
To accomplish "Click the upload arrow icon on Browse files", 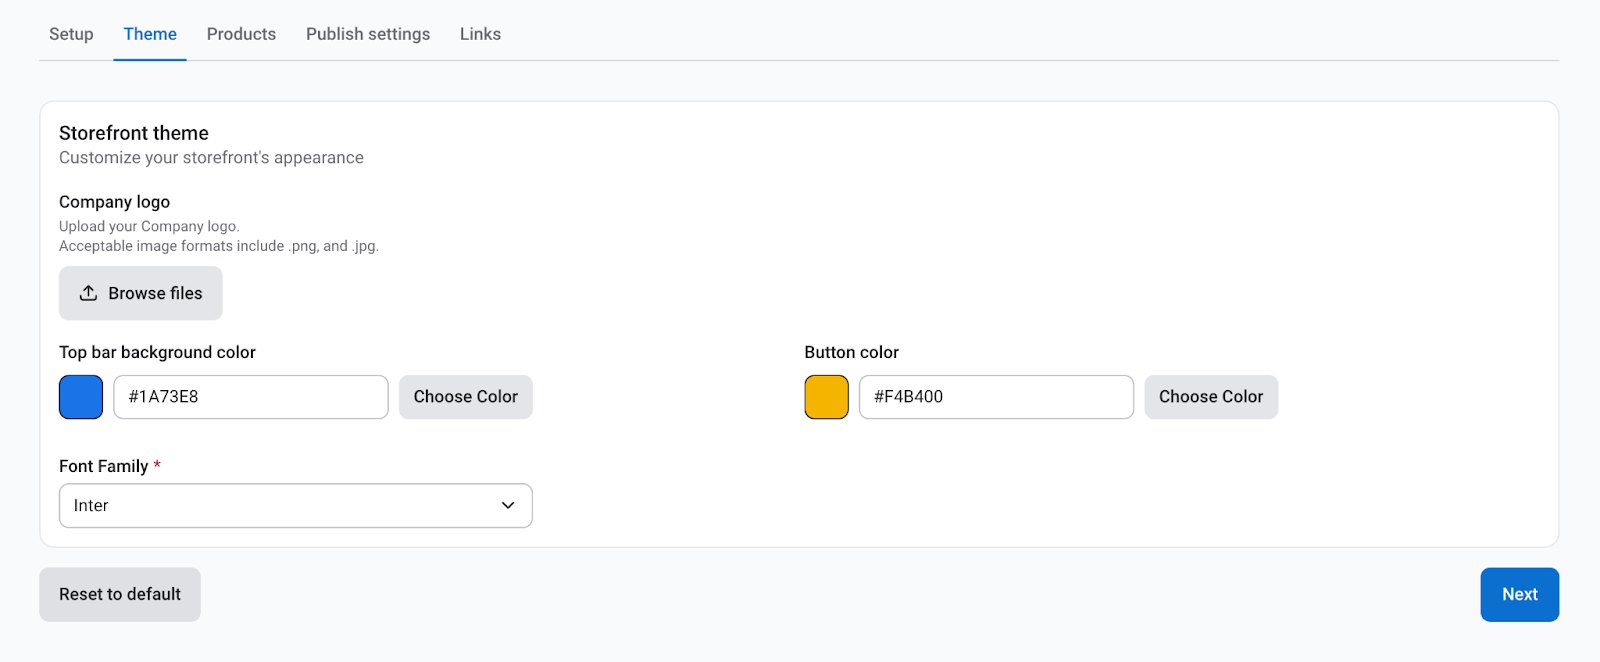I will [88, 293].
